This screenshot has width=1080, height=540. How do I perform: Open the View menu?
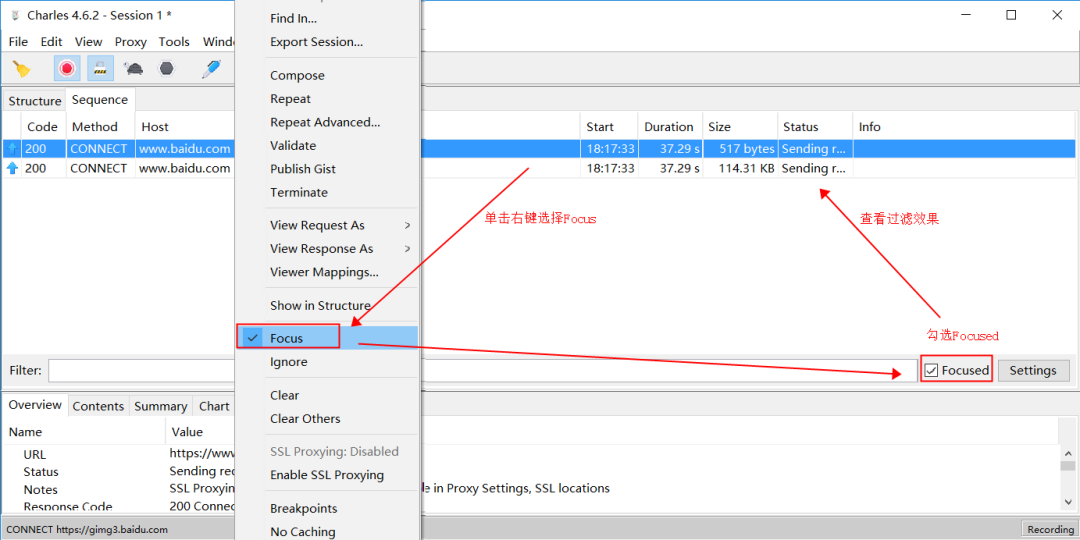88,42
